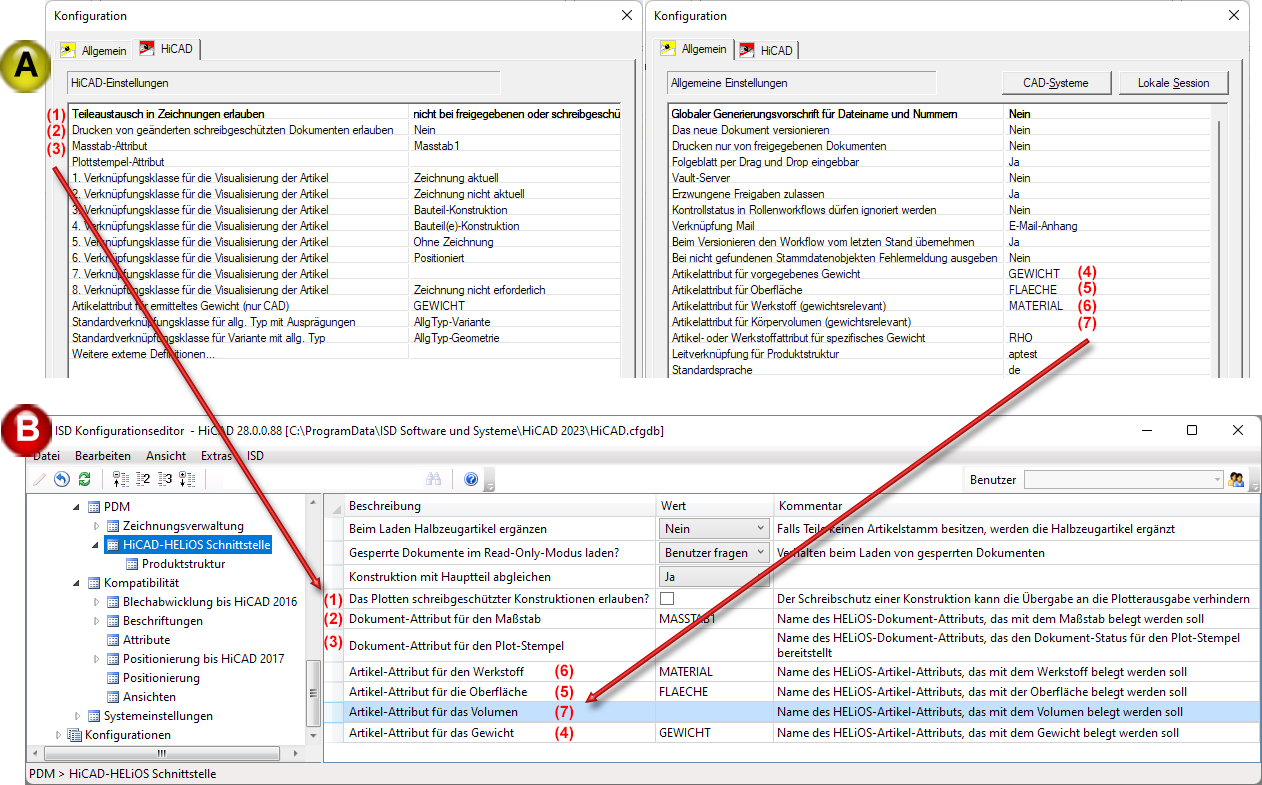Click the CAD-Systeme button
This screenshot has width=1262, height=785.
[x=1055, y=83]
